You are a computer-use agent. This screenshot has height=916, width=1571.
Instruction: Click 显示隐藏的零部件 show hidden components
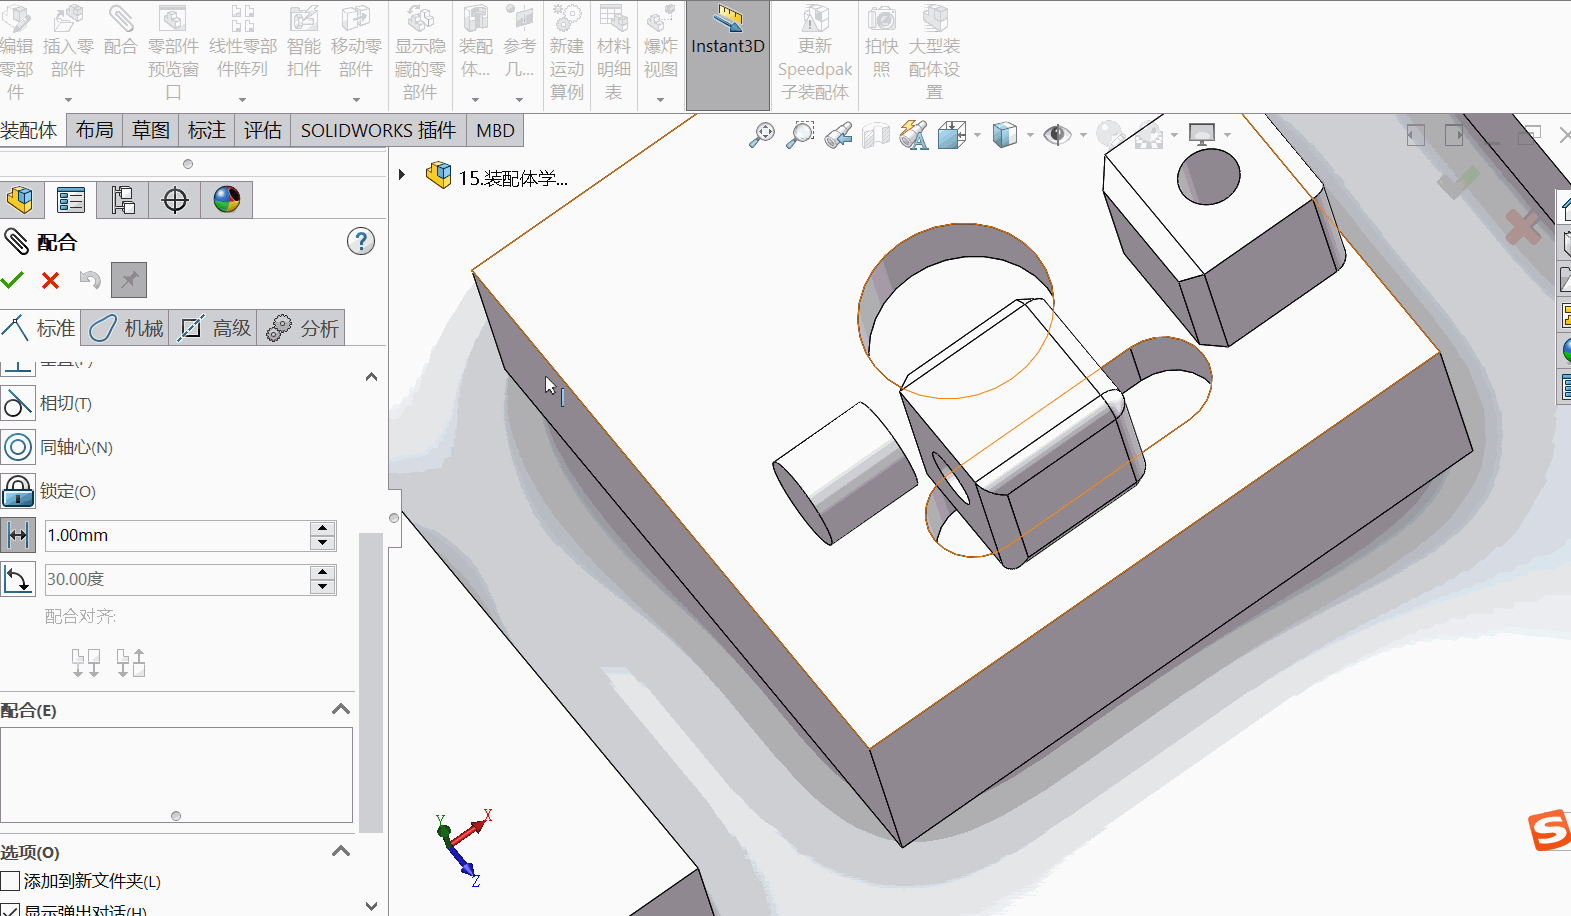coord(420,53)
